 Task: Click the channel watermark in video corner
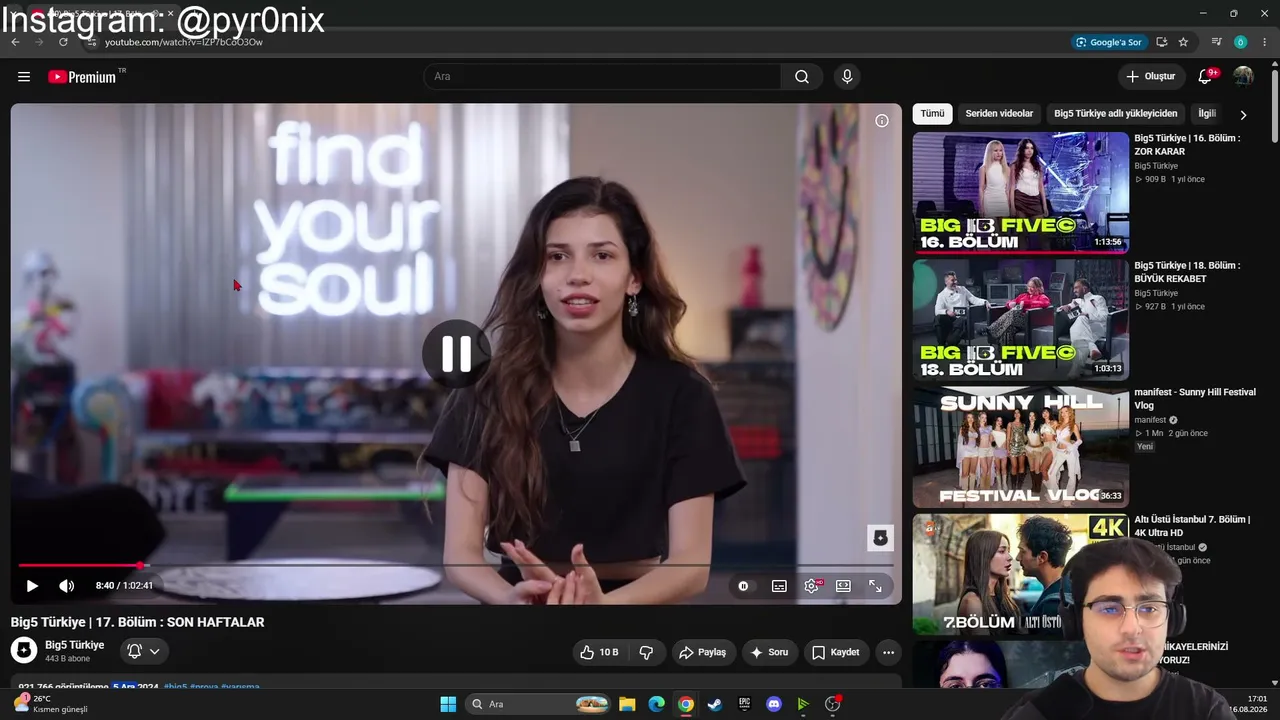[x=880, y=538]
